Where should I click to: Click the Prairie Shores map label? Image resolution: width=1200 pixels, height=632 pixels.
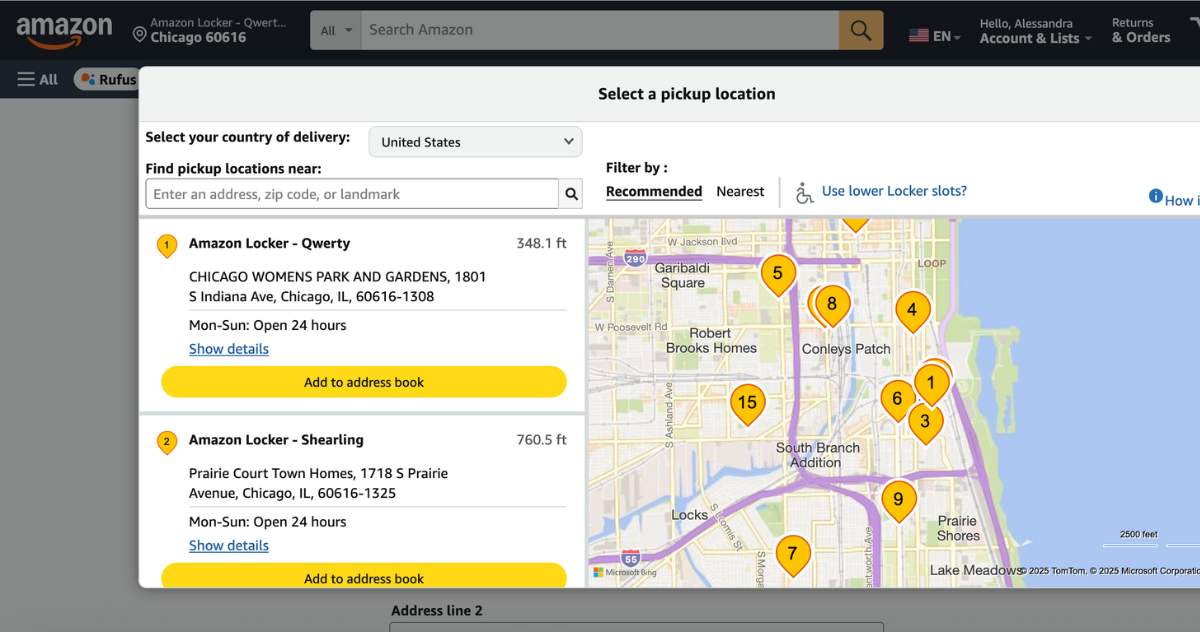pyautogui.click(x=958, y=528)
